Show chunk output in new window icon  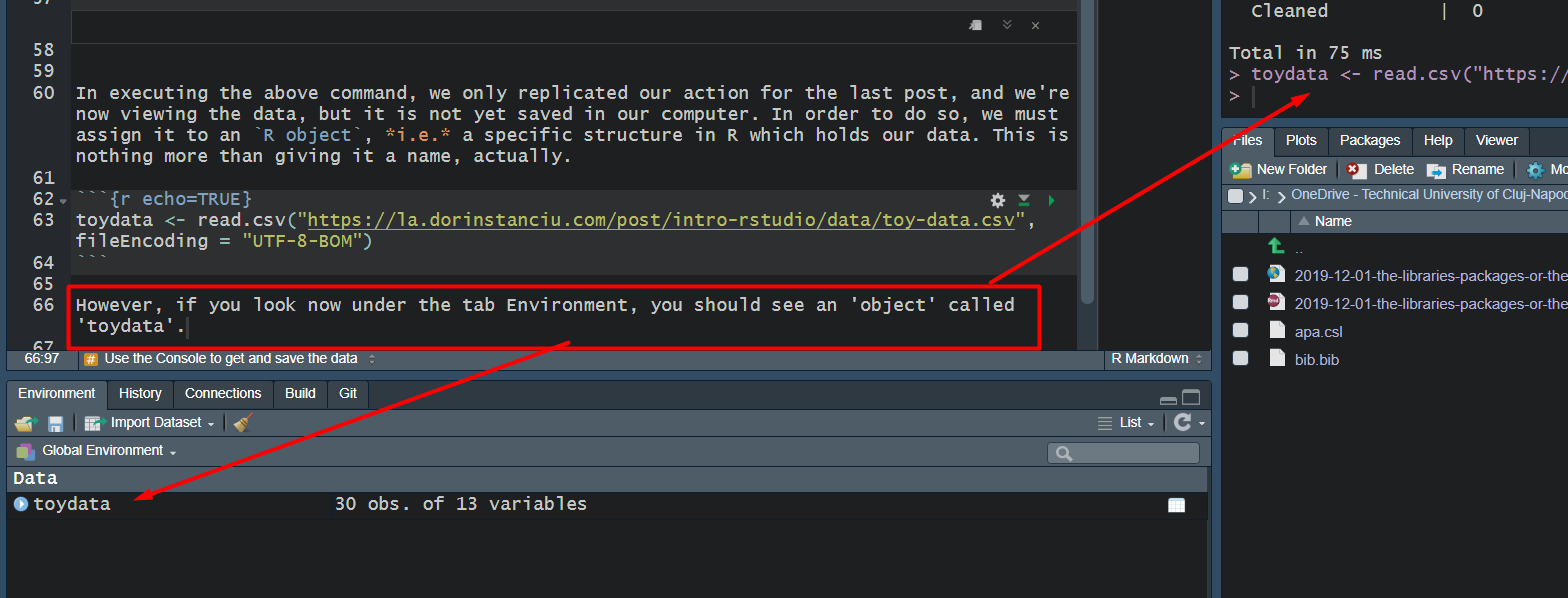point(976,25)
